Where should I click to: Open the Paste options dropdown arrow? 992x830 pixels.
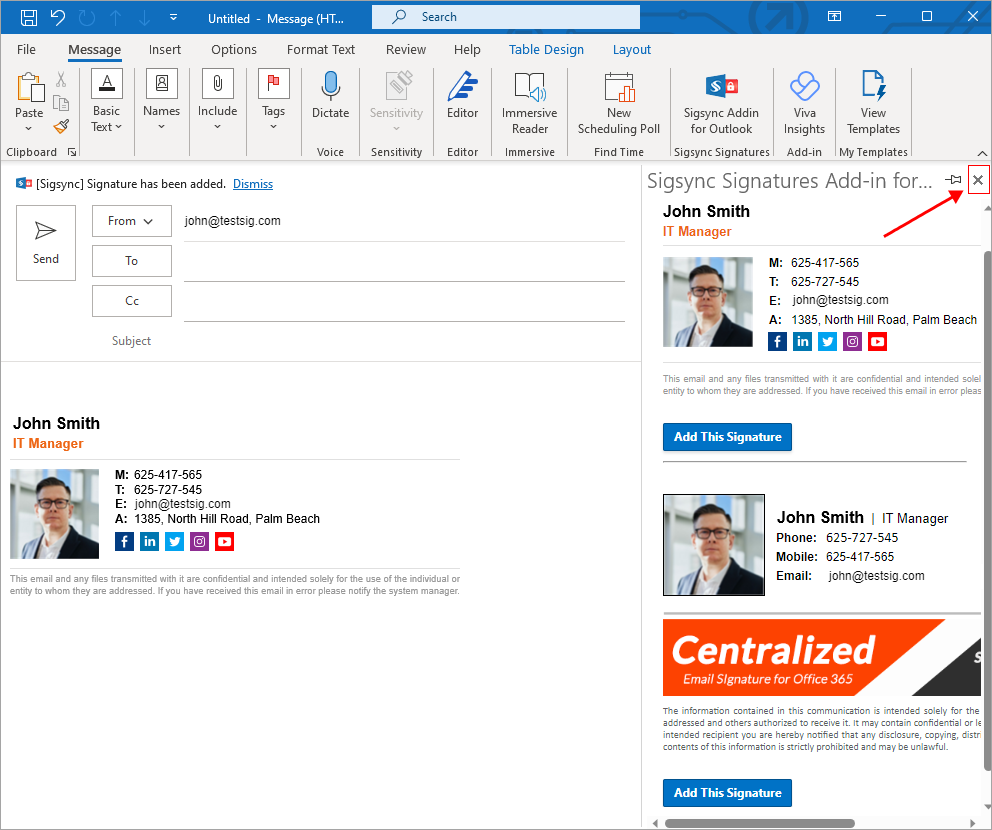coord(29,129)
